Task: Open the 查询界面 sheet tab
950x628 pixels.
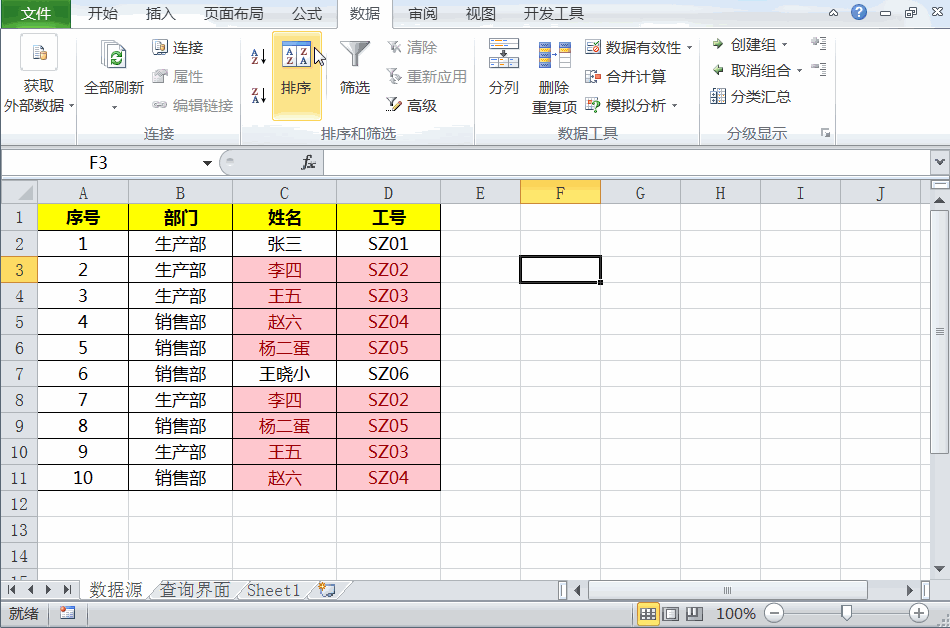Action: coord(194,590)
